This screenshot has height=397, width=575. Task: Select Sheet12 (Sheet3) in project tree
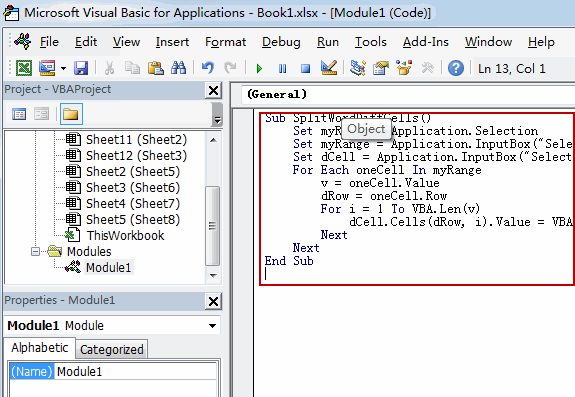click(136, 155)
